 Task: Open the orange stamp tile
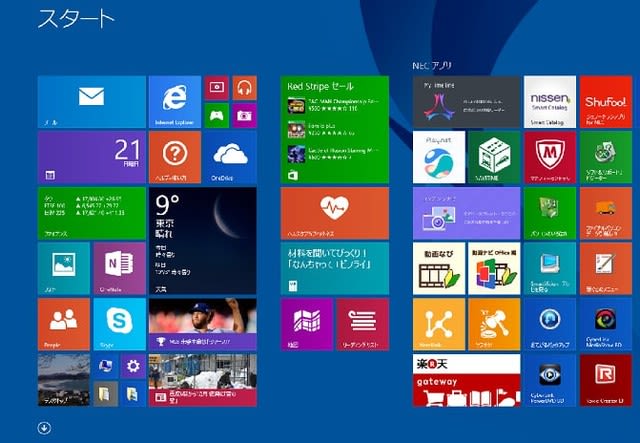tap(494, 324)
